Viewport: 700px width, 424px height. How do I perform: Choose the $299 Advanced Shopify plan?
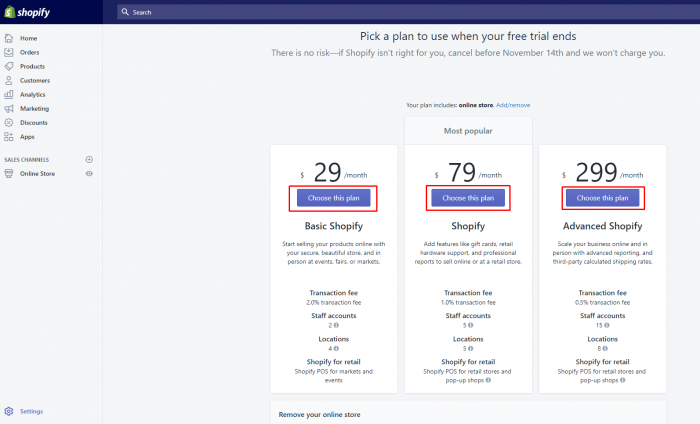point(603,198)
